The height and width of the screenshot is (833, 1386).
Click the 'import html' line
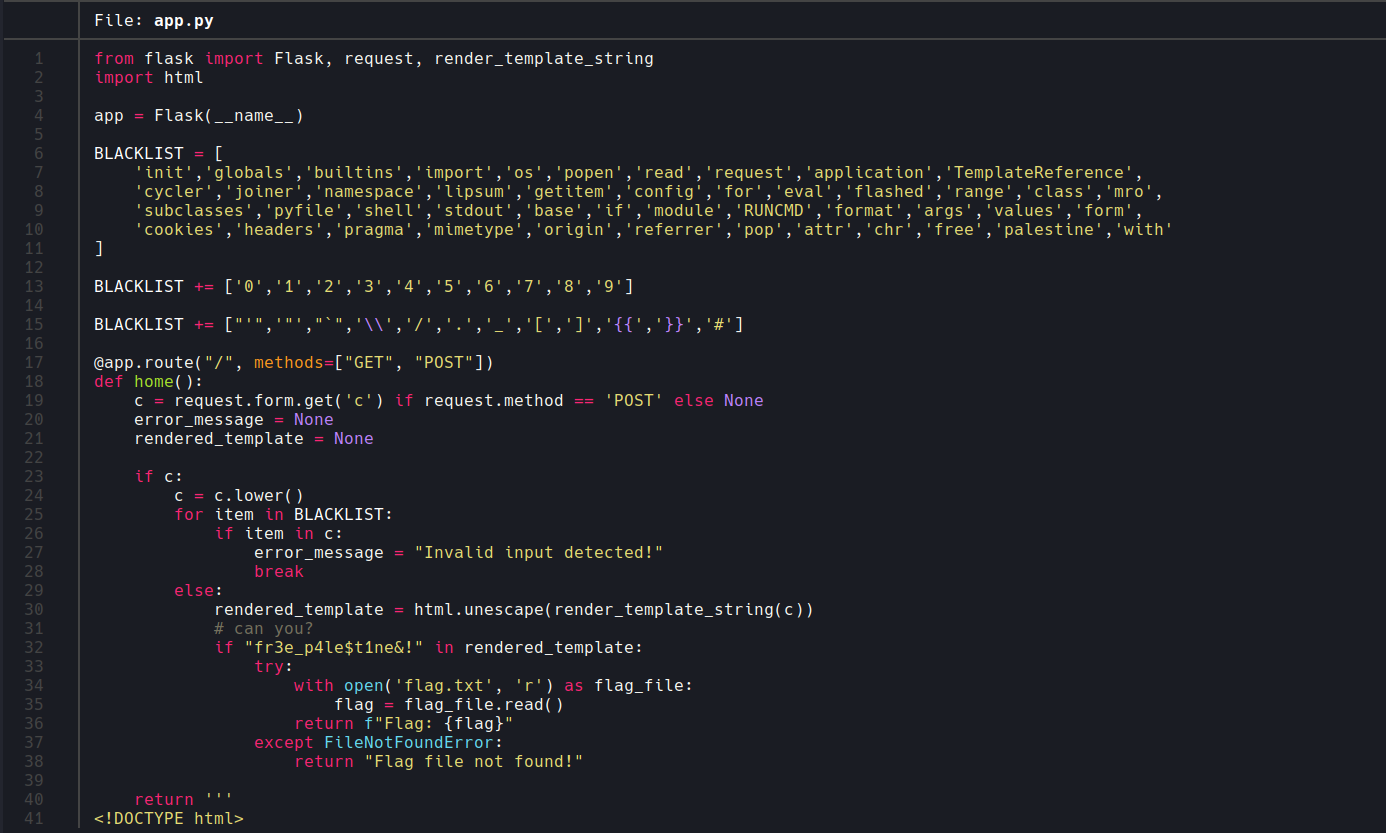(x=149, y=77)
